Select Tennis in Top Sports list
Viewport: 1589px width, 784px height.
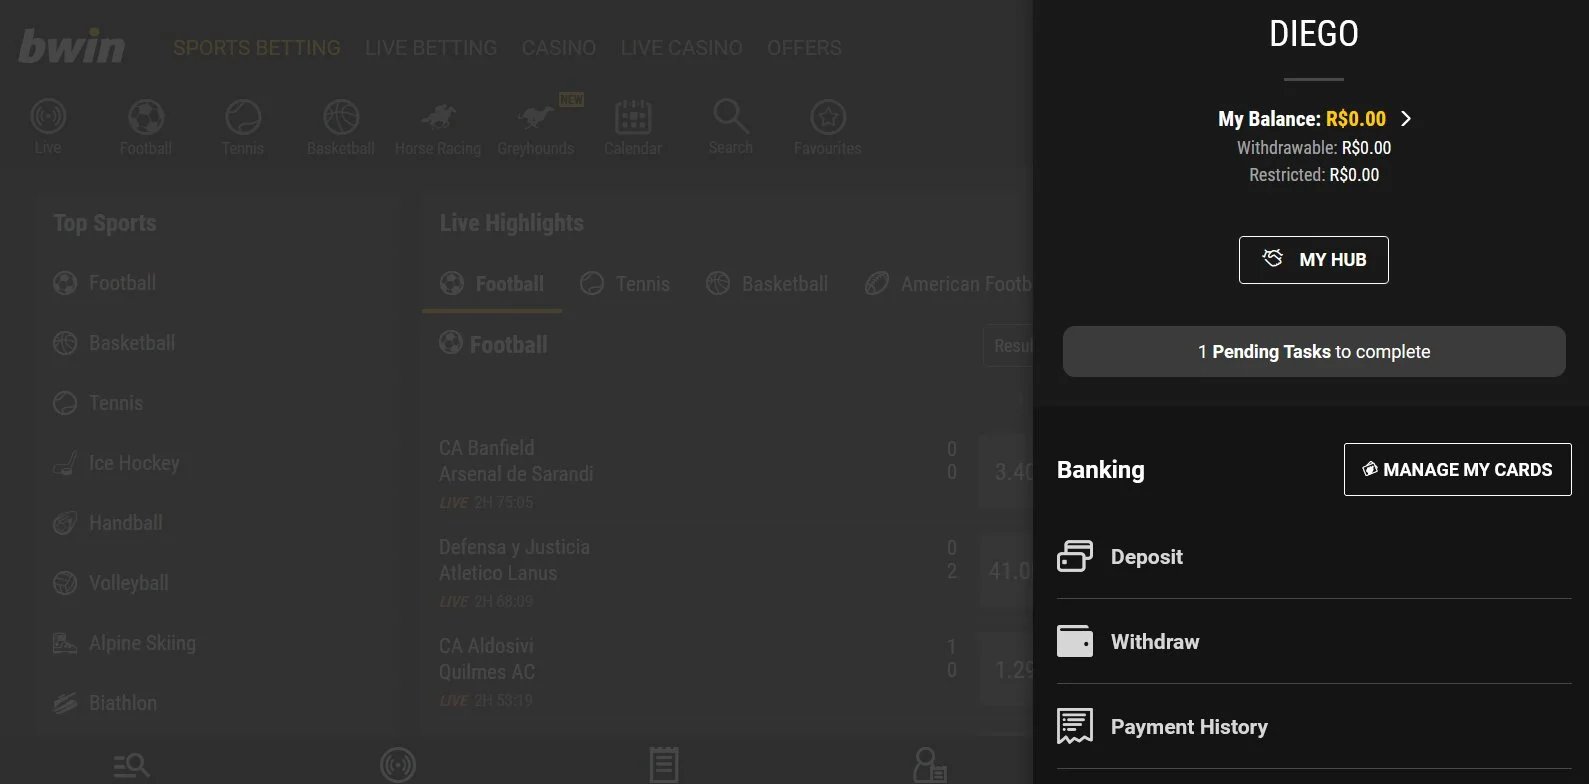pos(116,403)
